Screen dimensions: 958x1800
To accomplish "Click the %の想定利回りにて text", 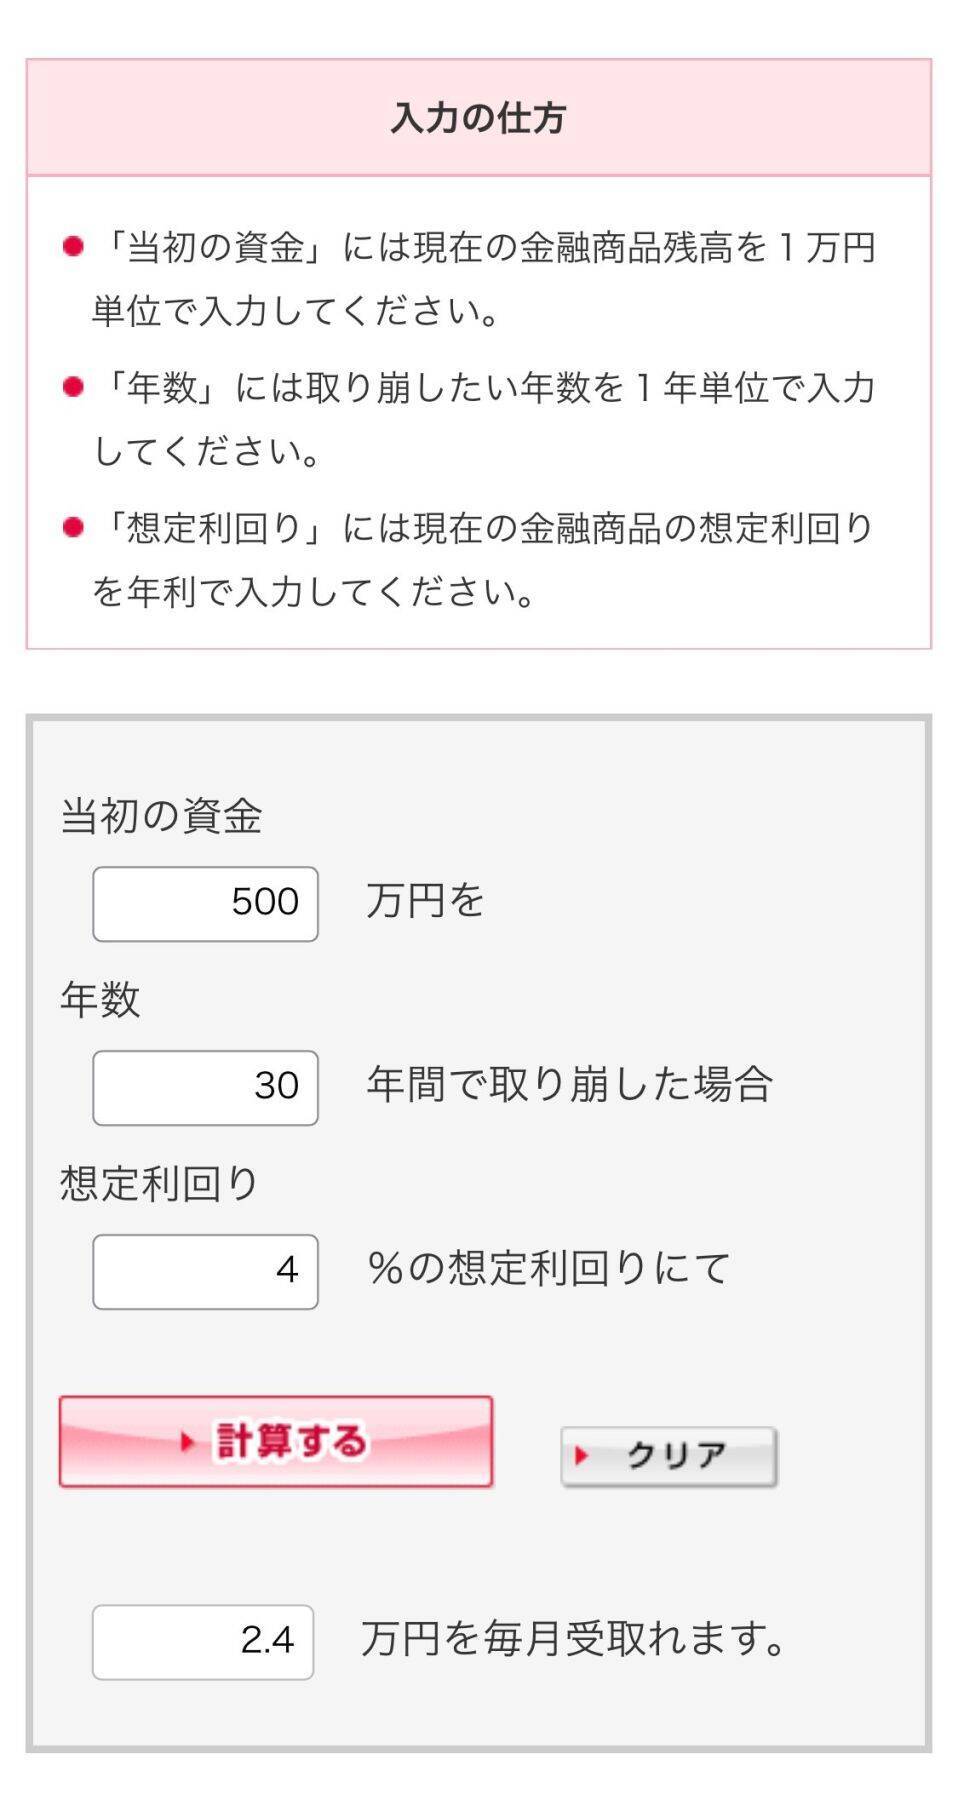I will click(x=549, y=1268).
